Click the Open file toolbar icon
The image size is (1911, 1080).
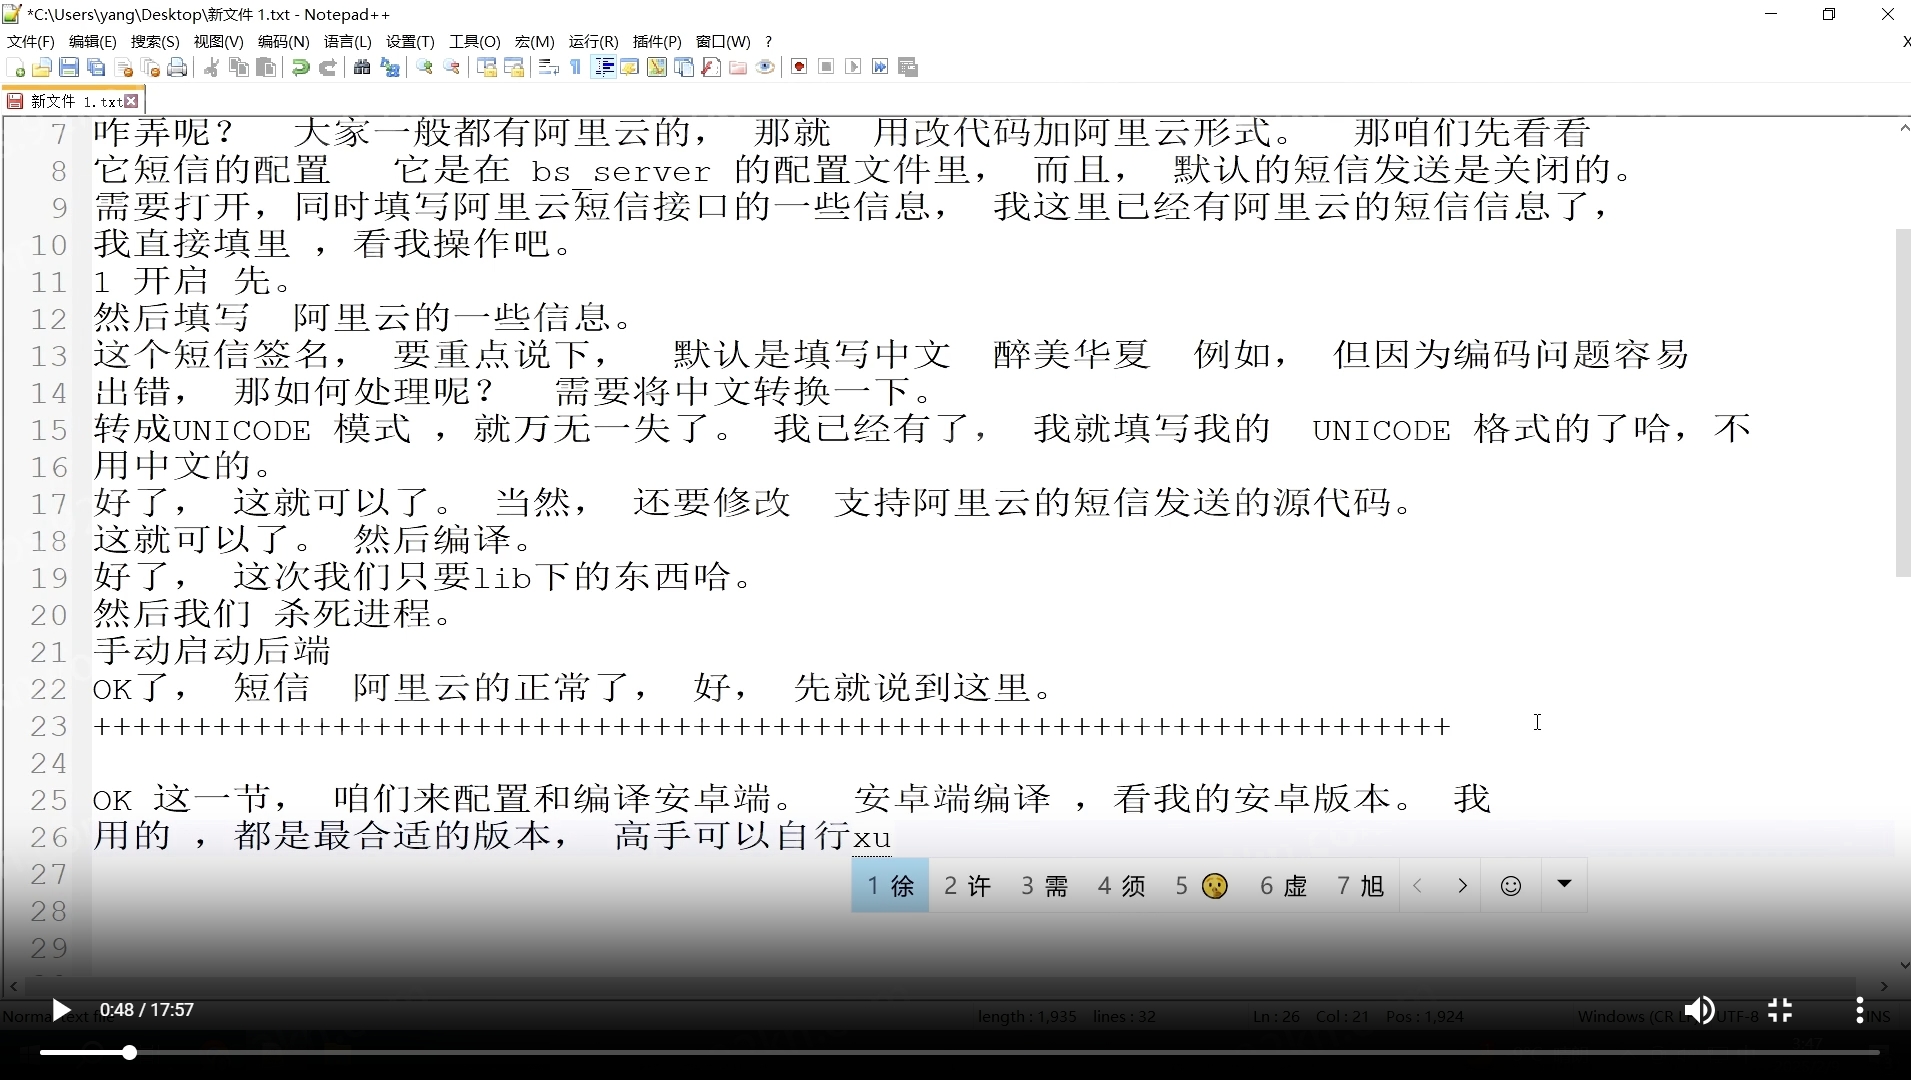[42, 67]
